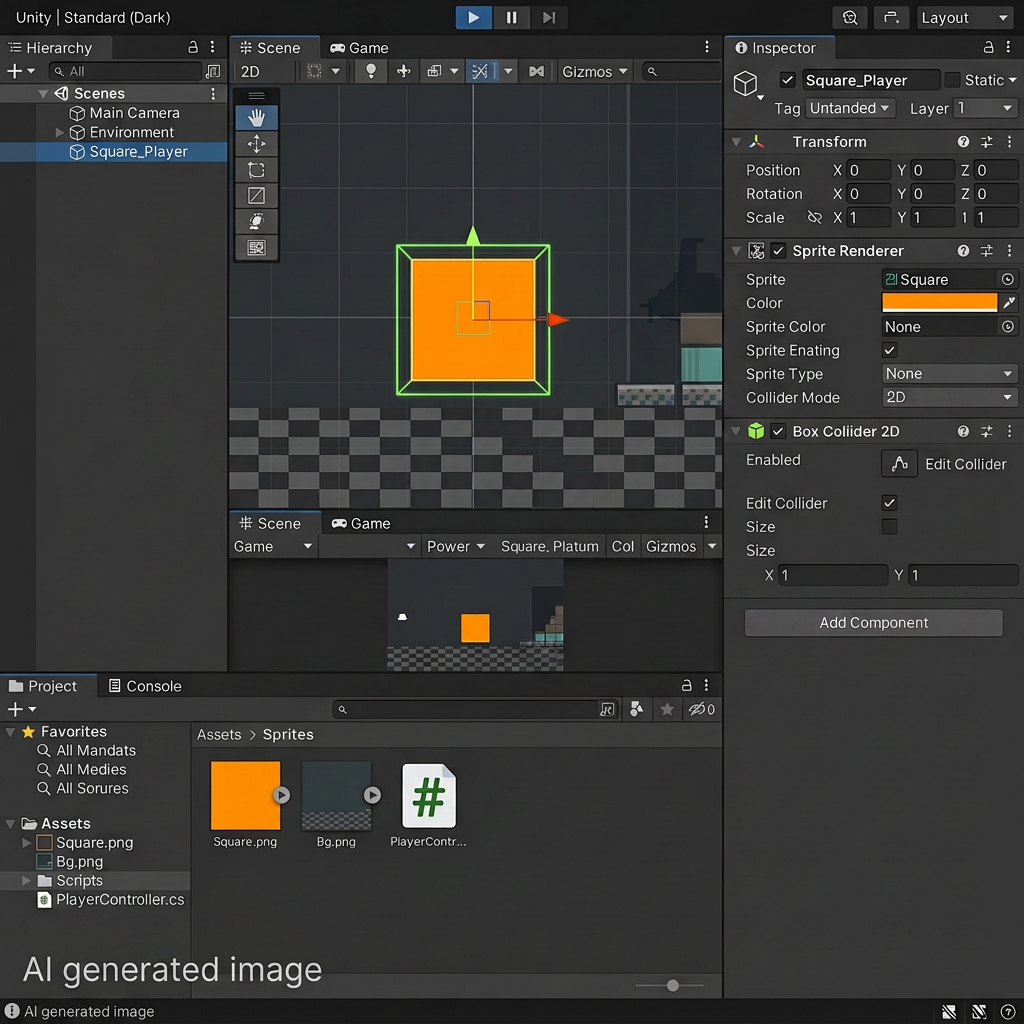Open the Sprite Renderer help icon
The height and width of the screenshot is (1024, 1024).
pyautogui.click(x=963, y=251)
